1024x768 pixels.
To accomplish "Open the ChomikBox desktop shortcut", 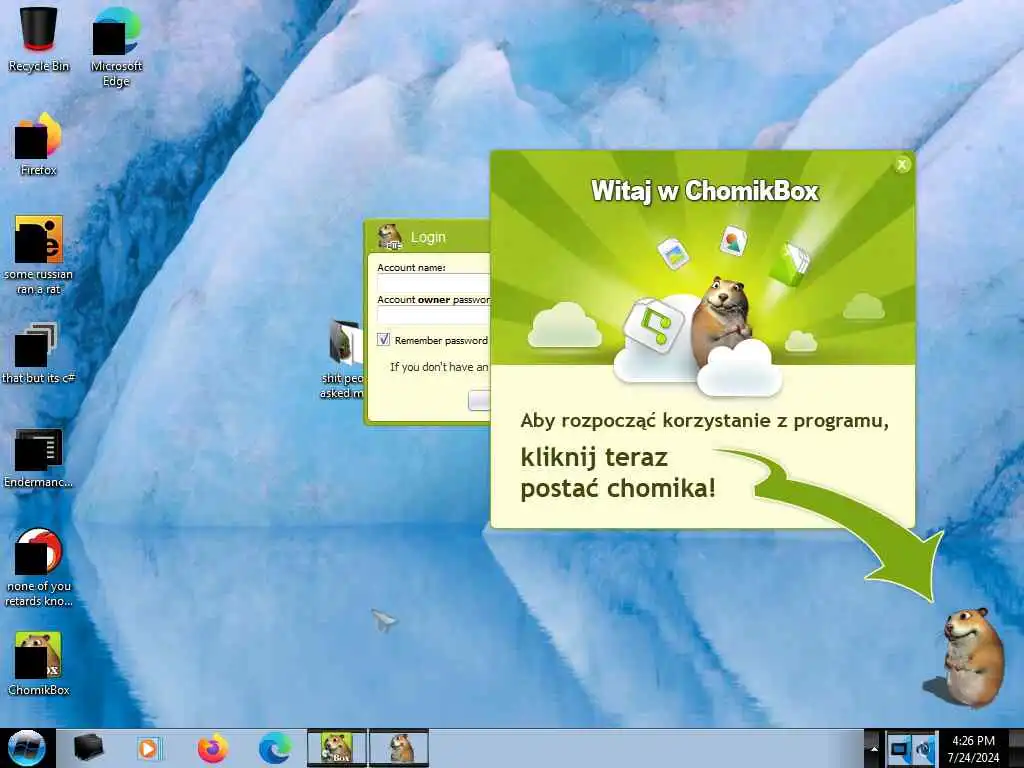I will click(x=39, y=663).
